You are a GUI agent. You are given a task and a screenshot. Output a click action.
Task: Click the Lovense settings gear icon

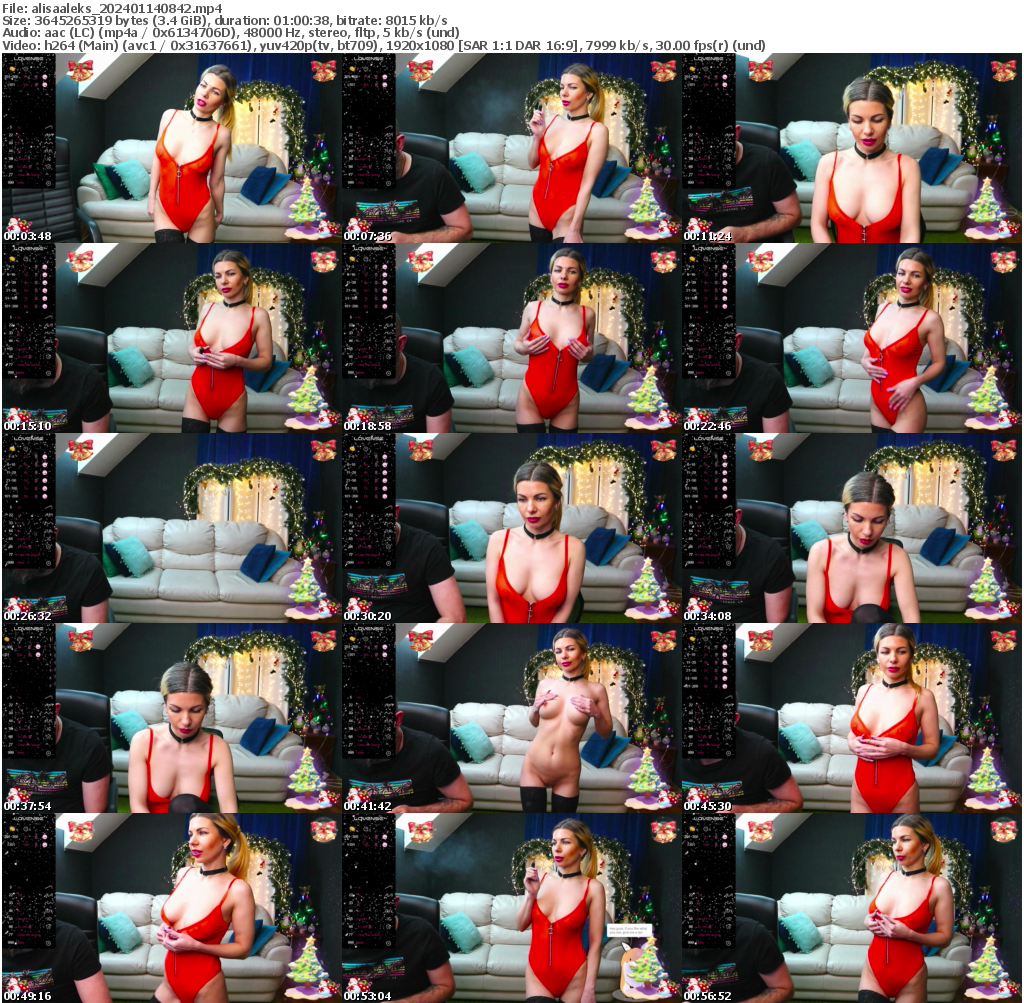(48, 184)
